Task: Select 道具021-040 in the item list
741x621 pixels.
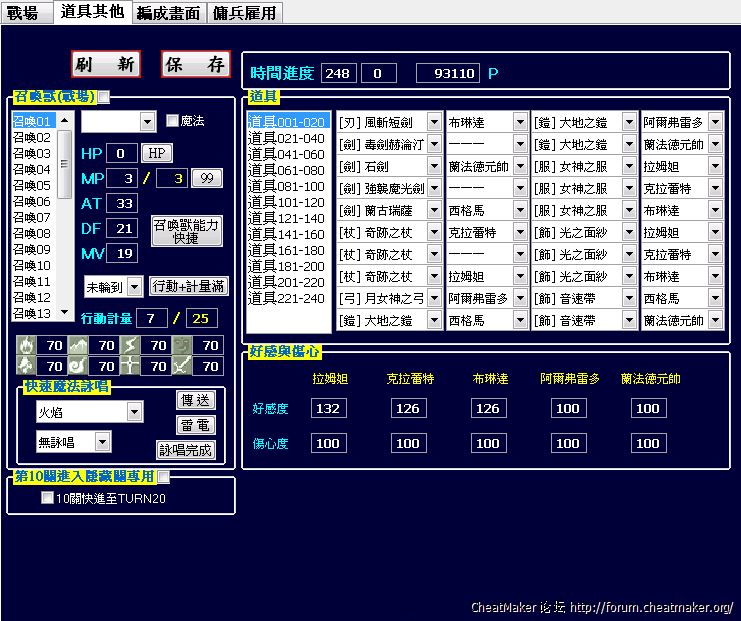Action: click(x=286, y=138)
